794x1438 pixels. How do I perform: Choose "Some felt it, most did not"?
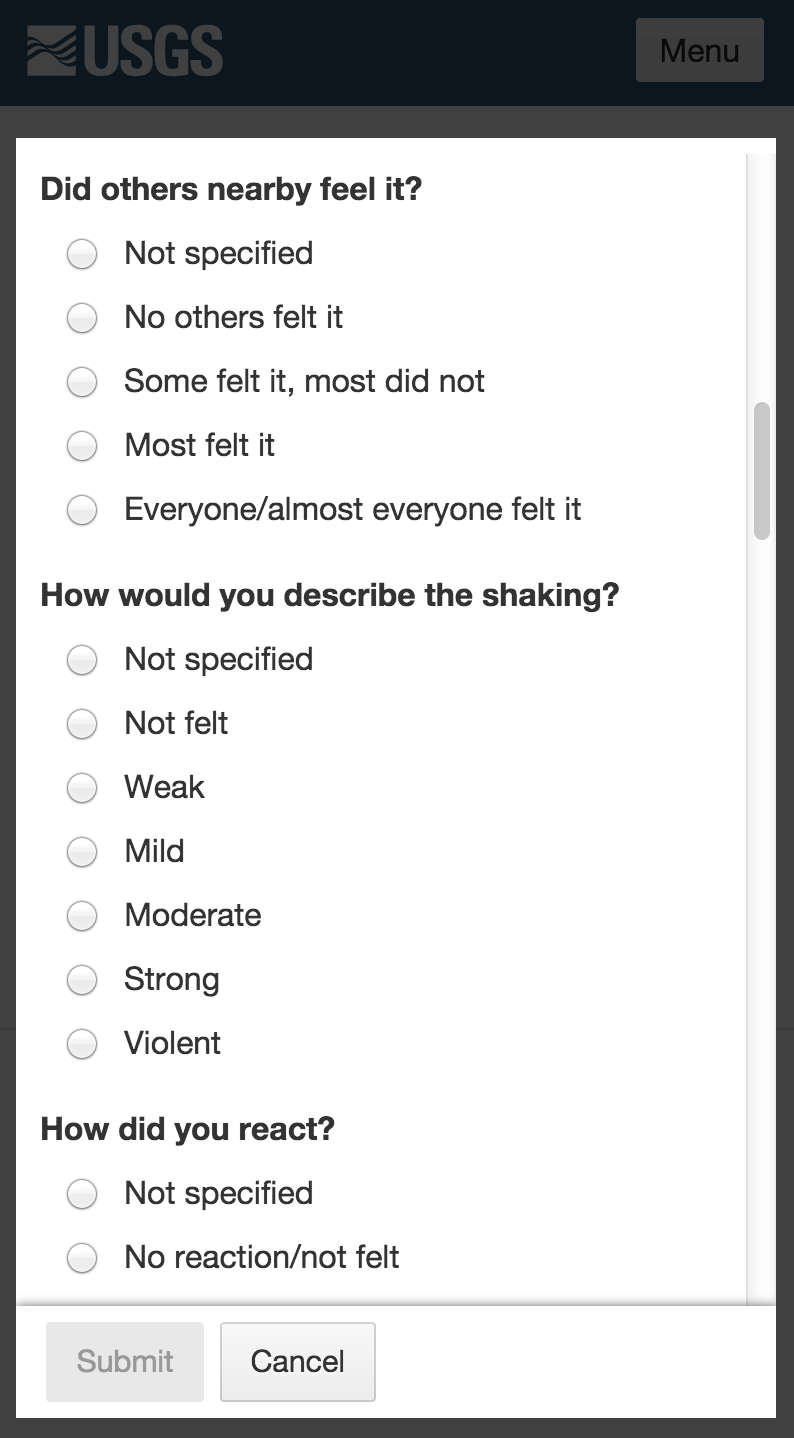point(82,382)
